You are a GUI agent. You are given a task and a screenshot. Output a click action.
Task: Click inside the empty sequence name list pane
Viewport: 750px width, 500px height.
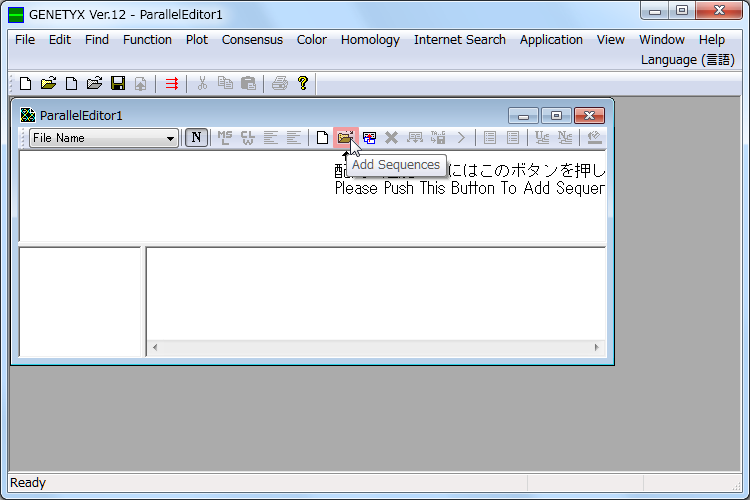(80, 302)
